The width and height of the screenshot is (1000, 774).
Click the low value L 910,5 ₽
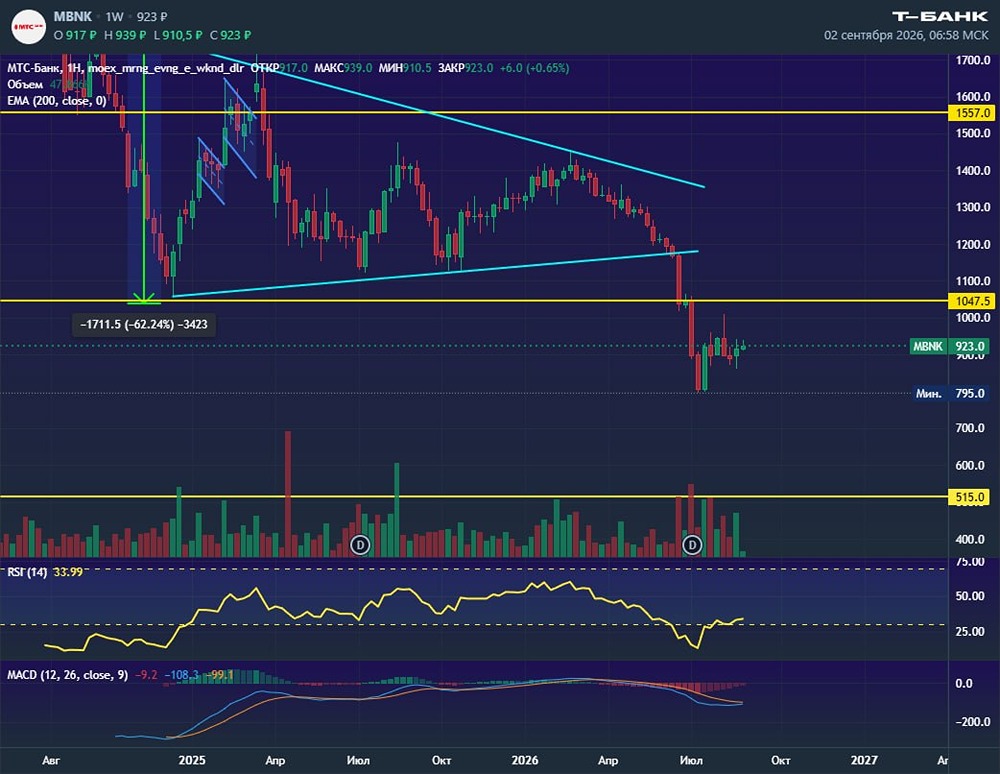click(x=178, y=35)
